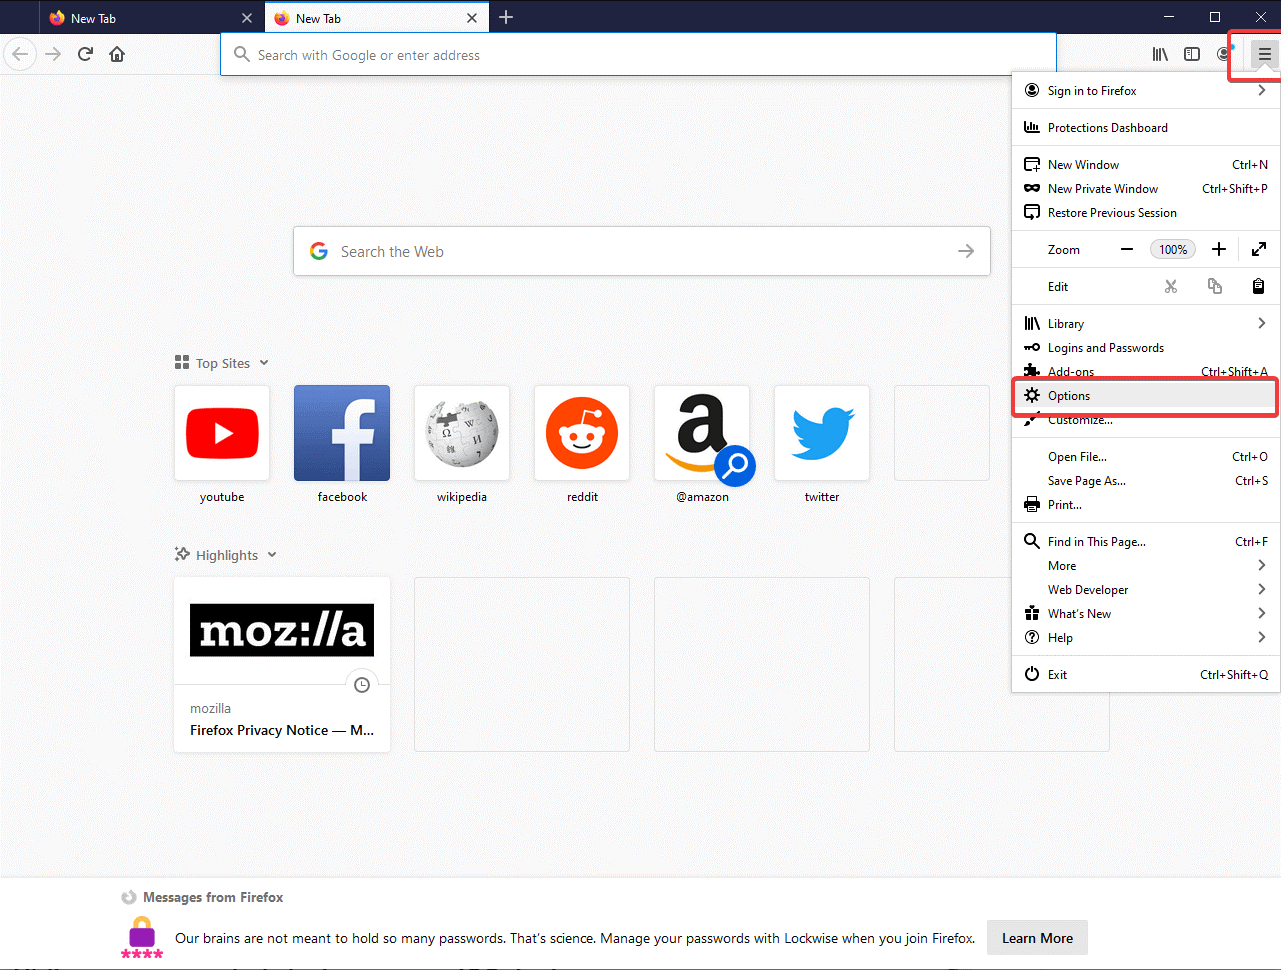
Task: Click the Home toolbar icon
Action: click(x=117, y=54)
